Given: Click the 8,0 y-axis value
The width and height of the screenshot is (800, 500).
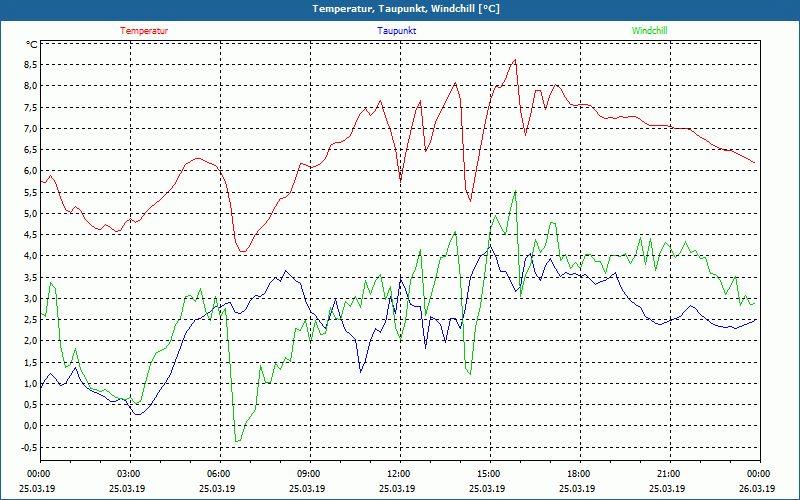Looking at the screenshot, I should (x=31, y=86).
